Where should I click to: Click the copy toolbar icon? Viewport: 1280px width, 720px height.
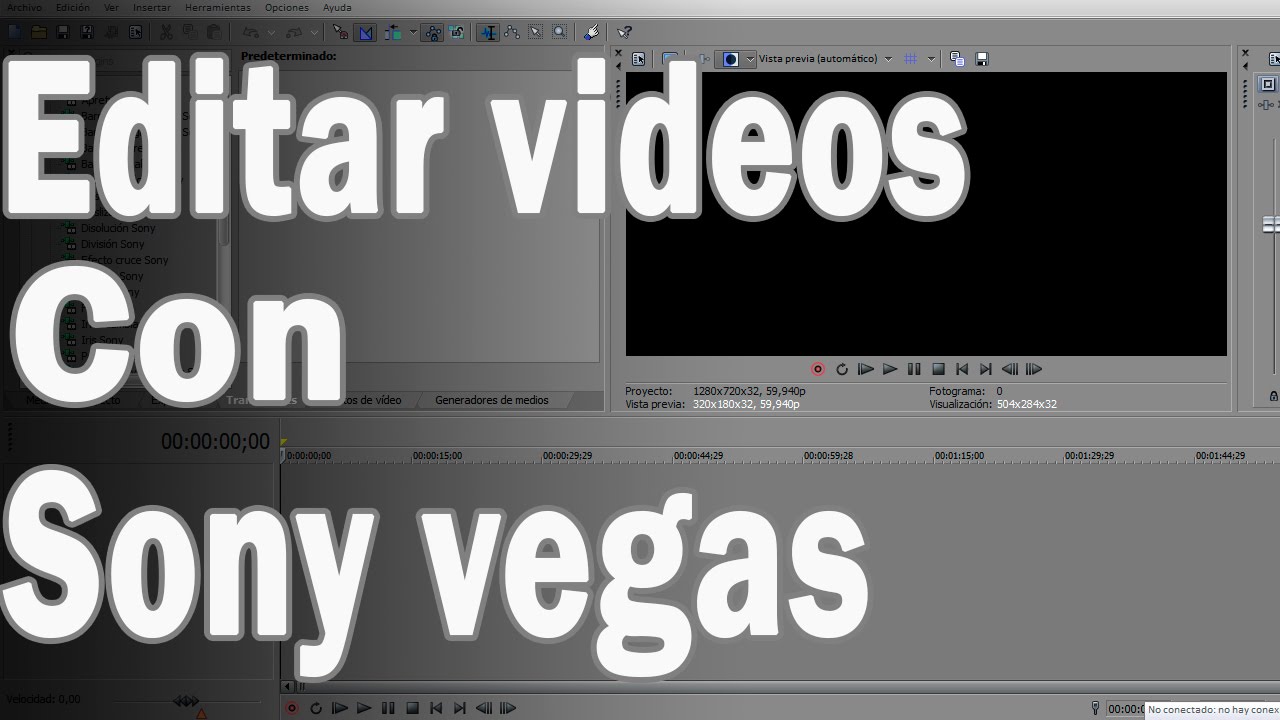(189, 32)
